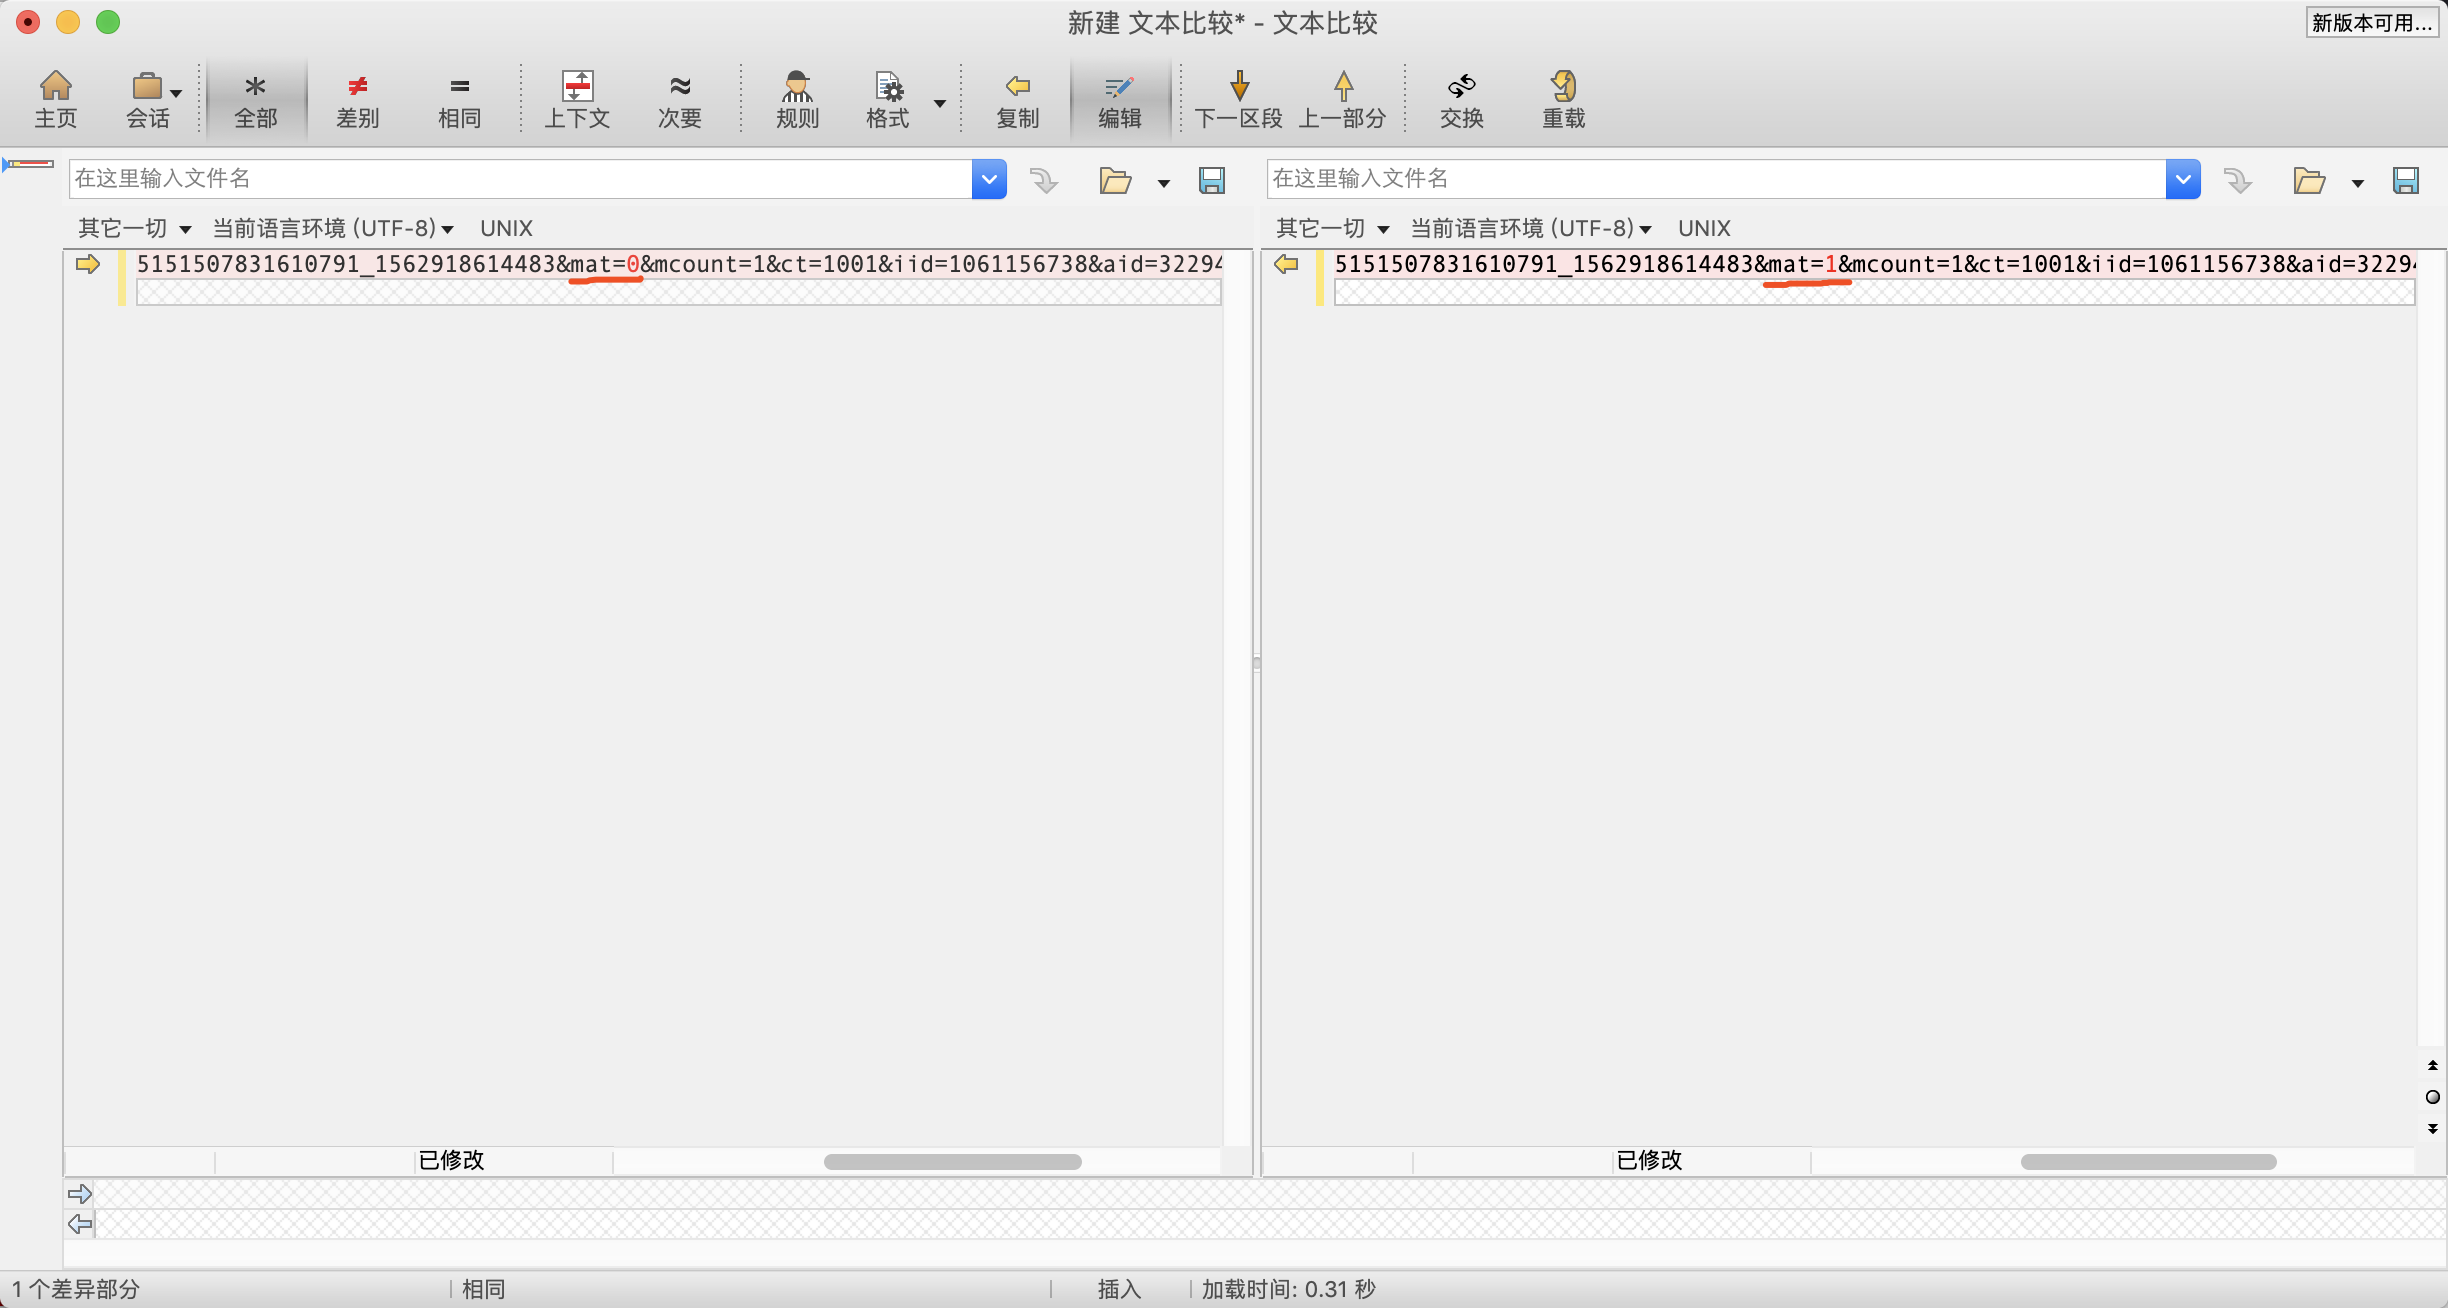Click left pane UNIX line ending label
Image resolution: width=2448 pixels, height=1308 pixels.
pos(506,229)
